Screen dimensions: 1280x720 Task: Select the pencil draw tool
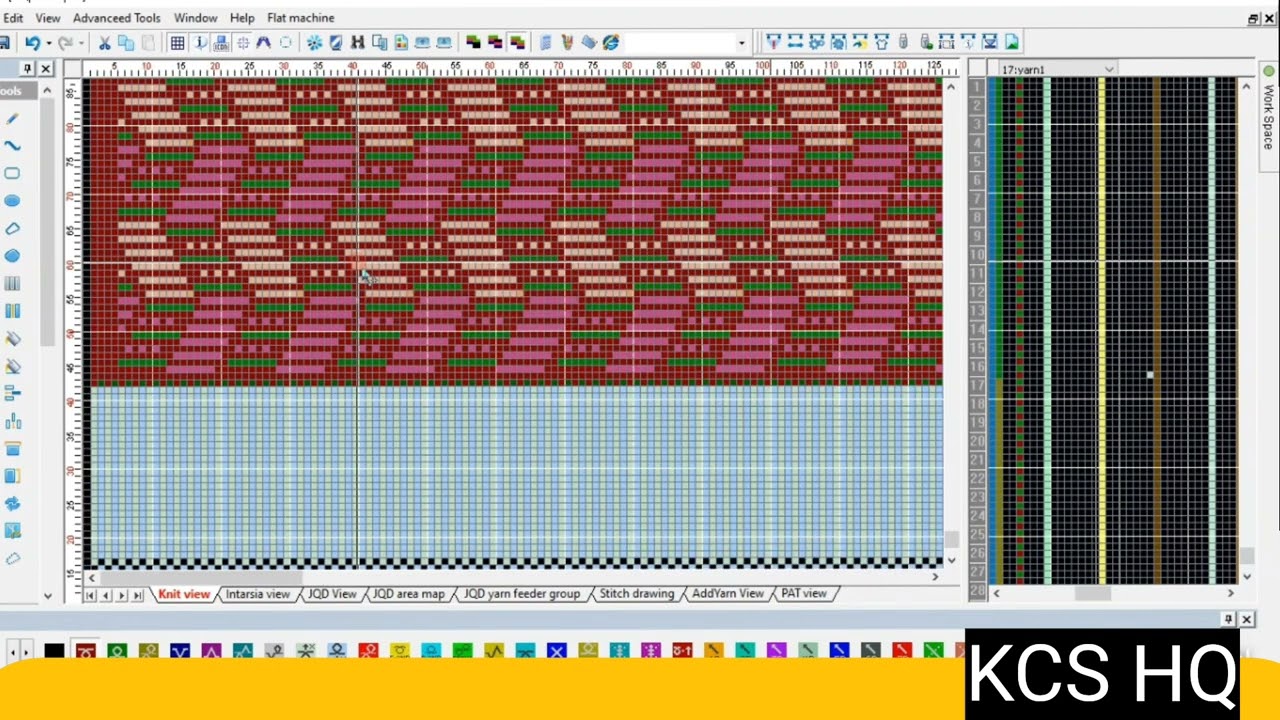point(12,118)
